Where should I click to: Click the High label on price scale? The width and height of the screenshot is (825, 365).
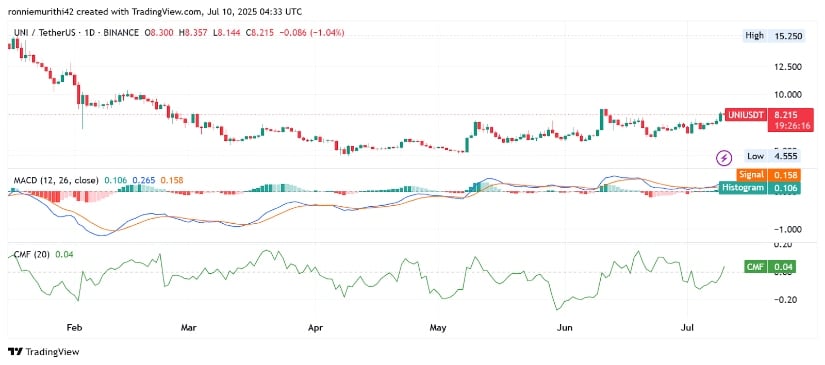pos(753,36)
